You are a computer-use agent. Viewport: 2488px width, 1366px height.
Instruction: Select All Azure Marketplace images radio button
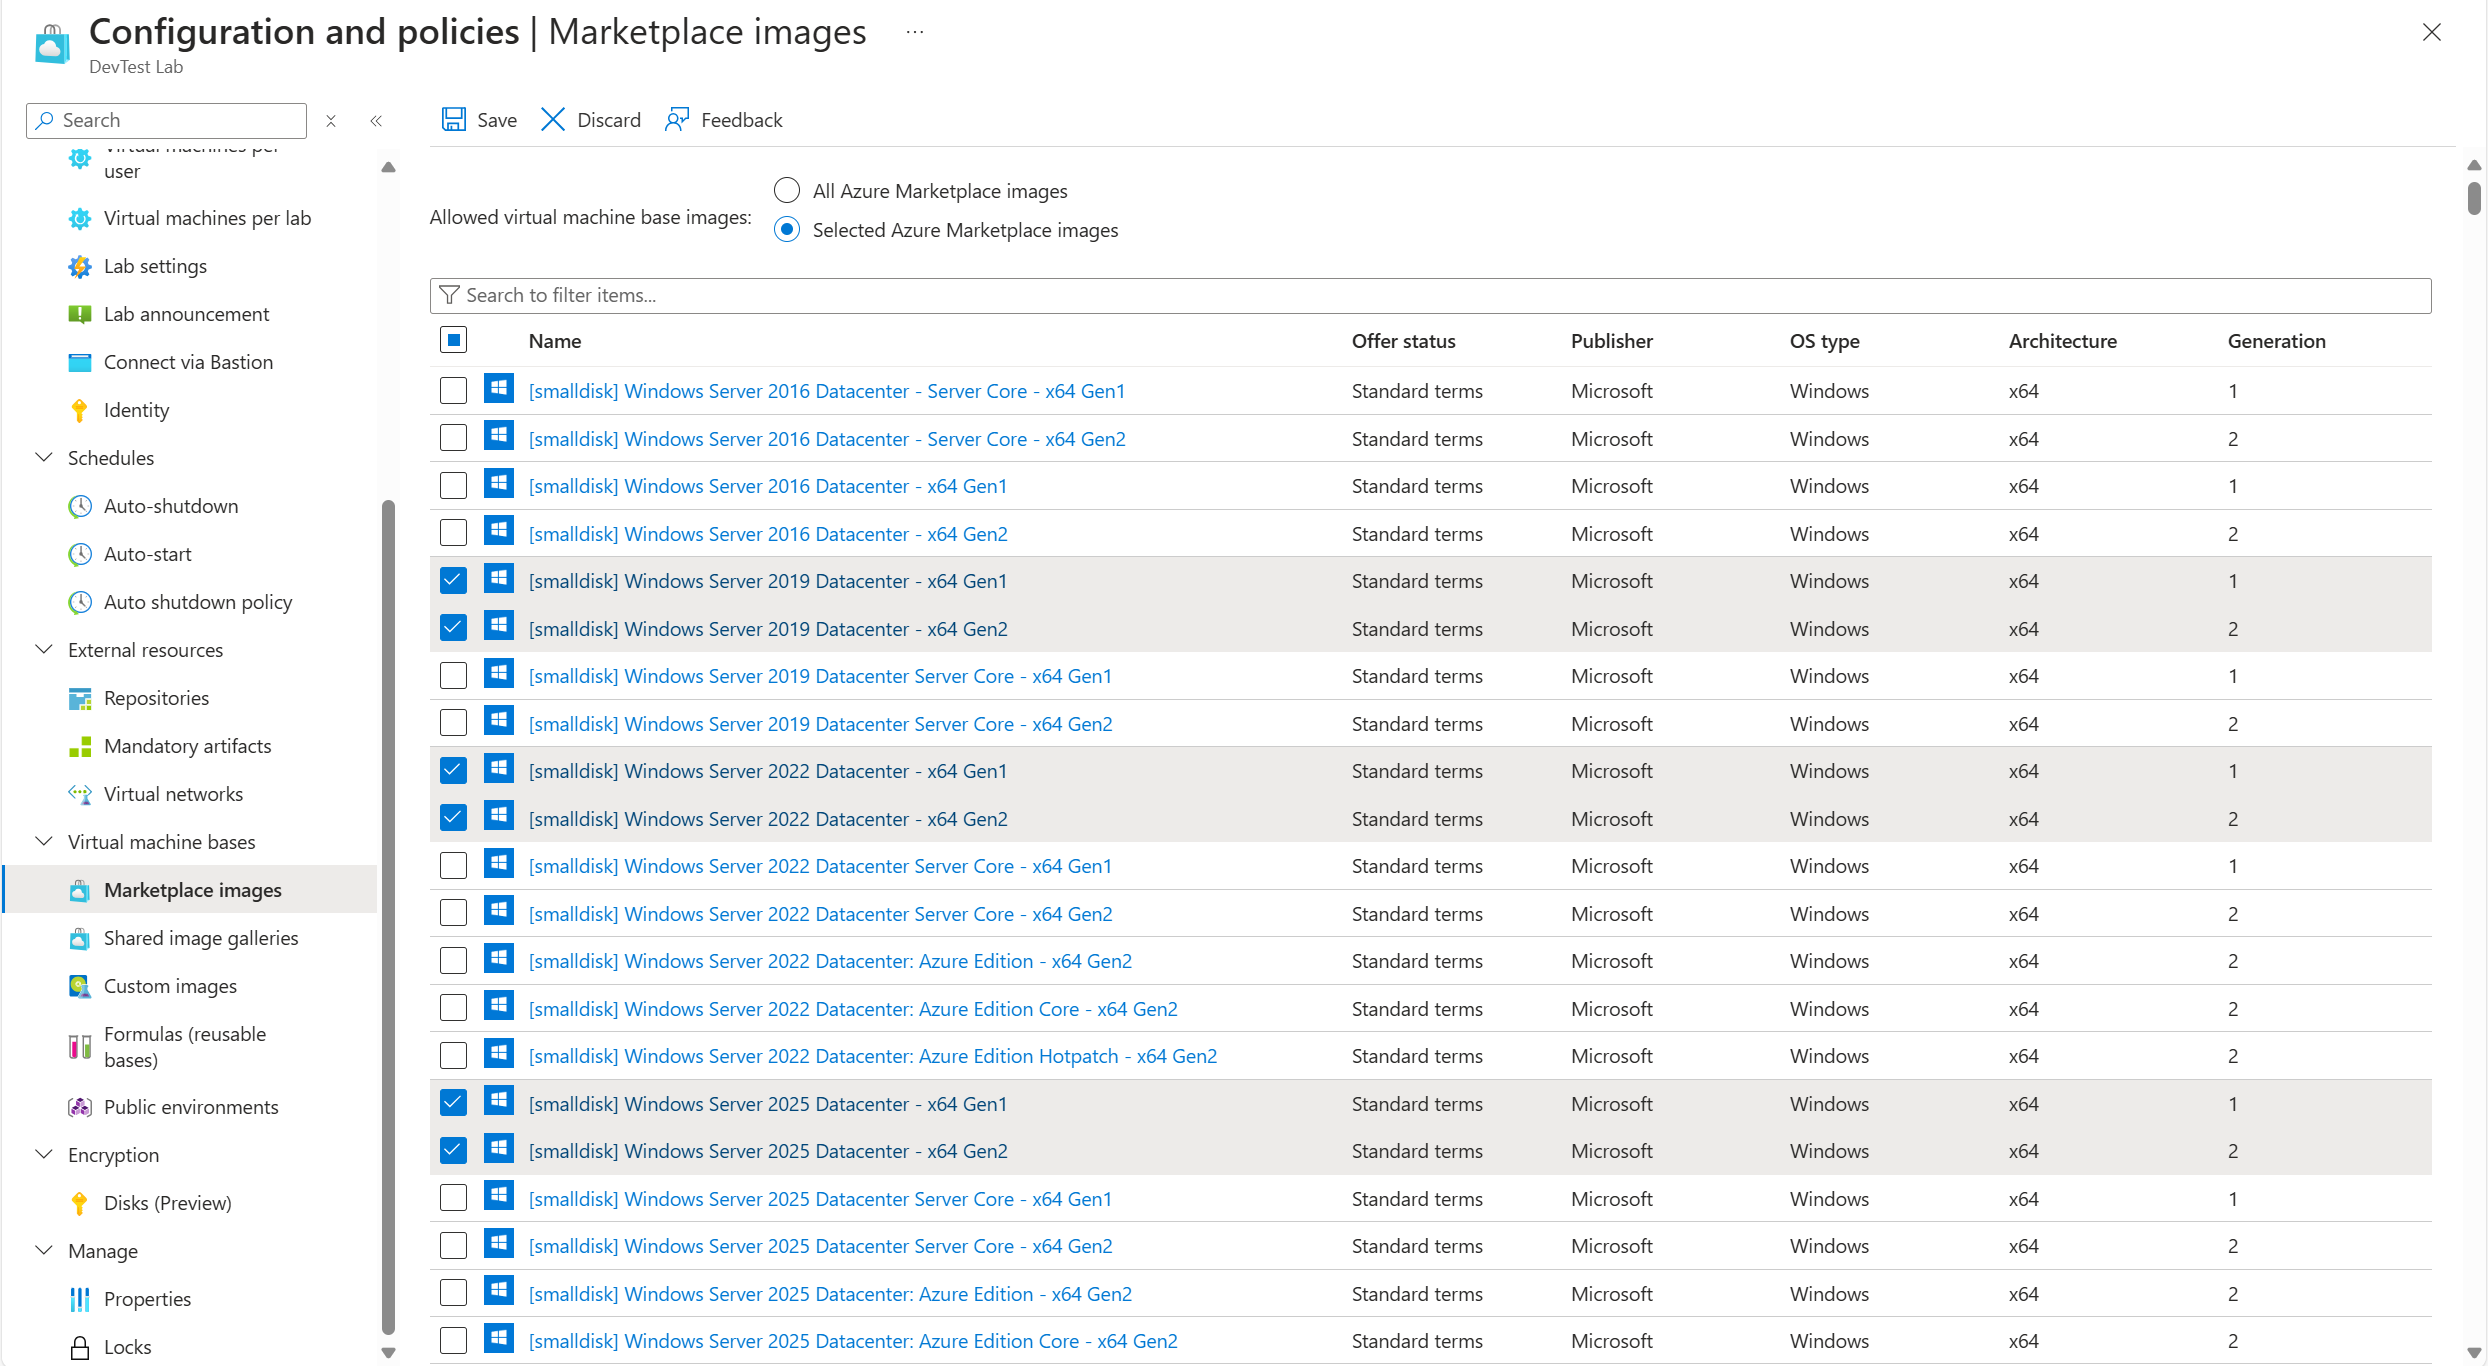tap(787, 190)
